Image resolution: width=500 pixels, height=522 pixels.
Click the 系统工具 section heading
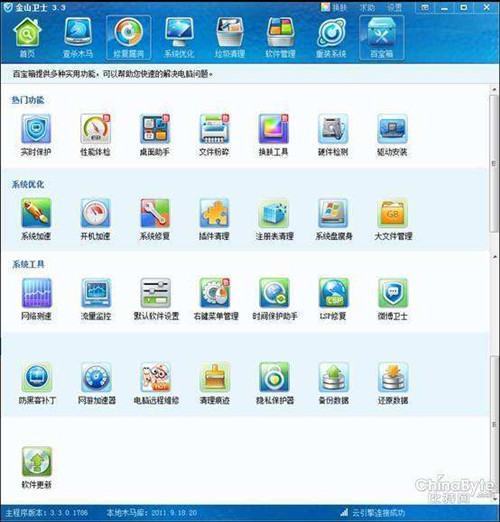click(28, 264)
